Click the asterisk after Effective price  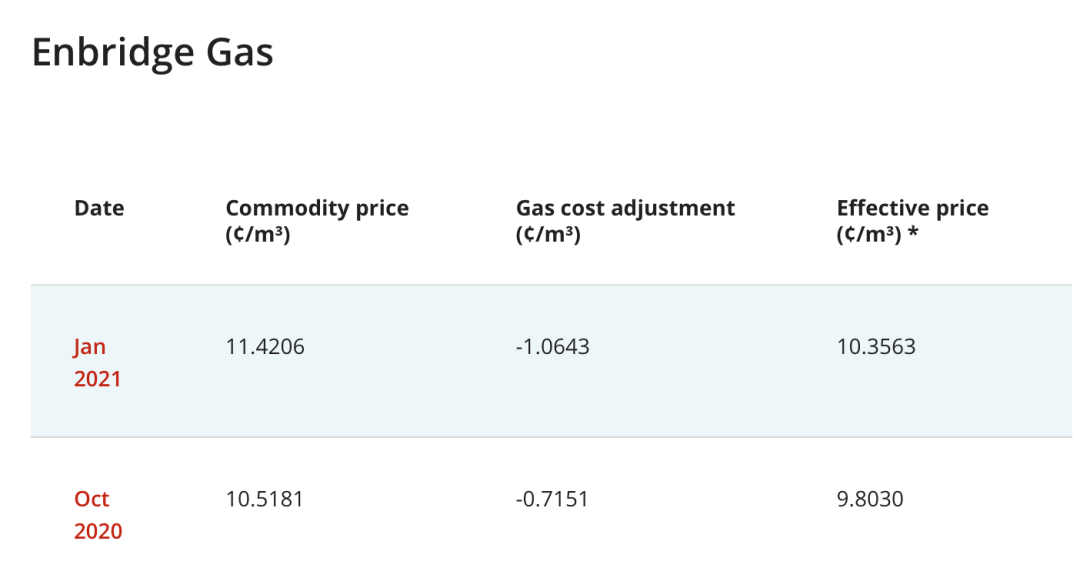[x=913, y=233]
